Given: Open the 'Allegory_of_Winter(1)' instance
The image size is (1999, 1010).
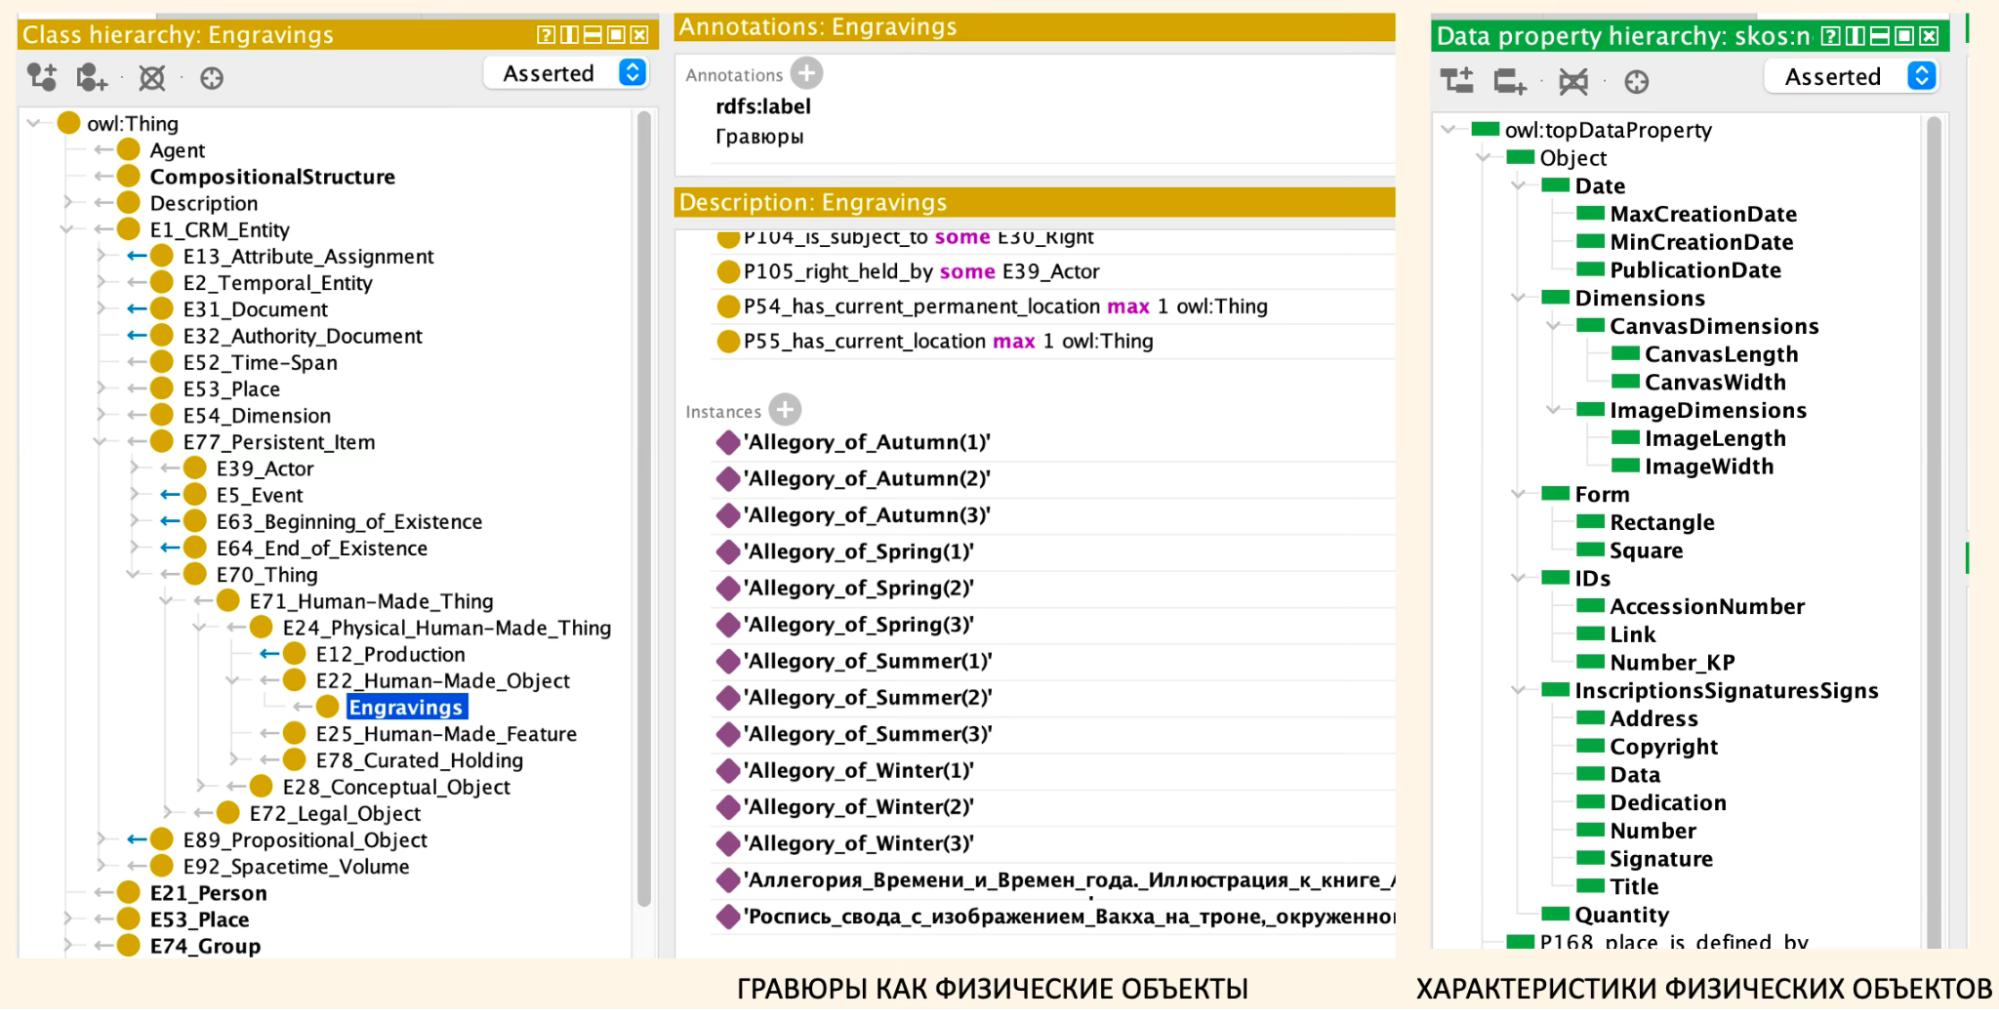Looking at the screenshot, I should tap(860, 771).
